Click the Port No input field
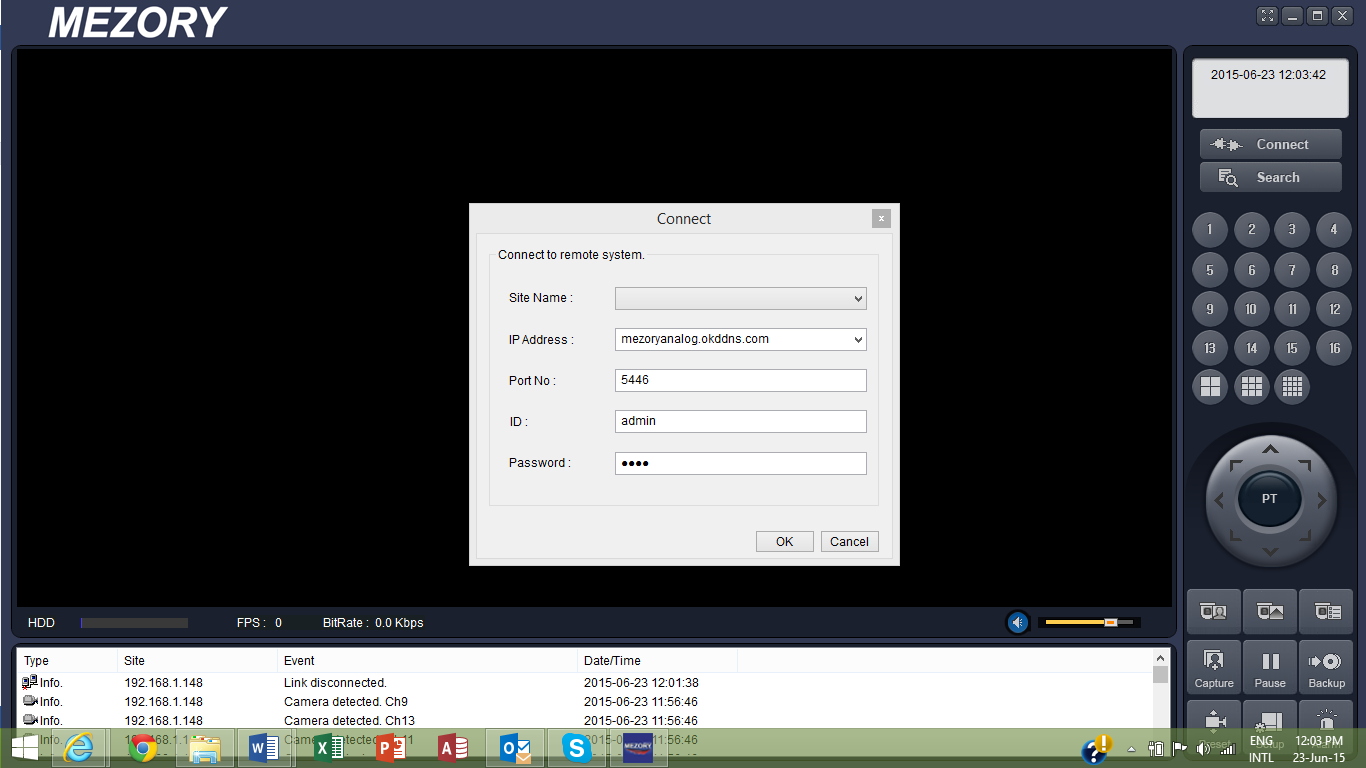1366x768 pixels. point(741,380)
